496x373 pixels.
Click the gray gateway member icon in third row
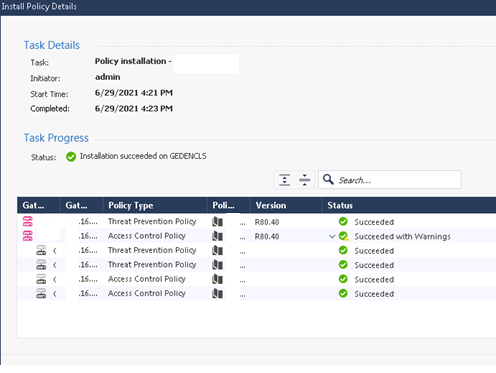(x=41, y=250)
